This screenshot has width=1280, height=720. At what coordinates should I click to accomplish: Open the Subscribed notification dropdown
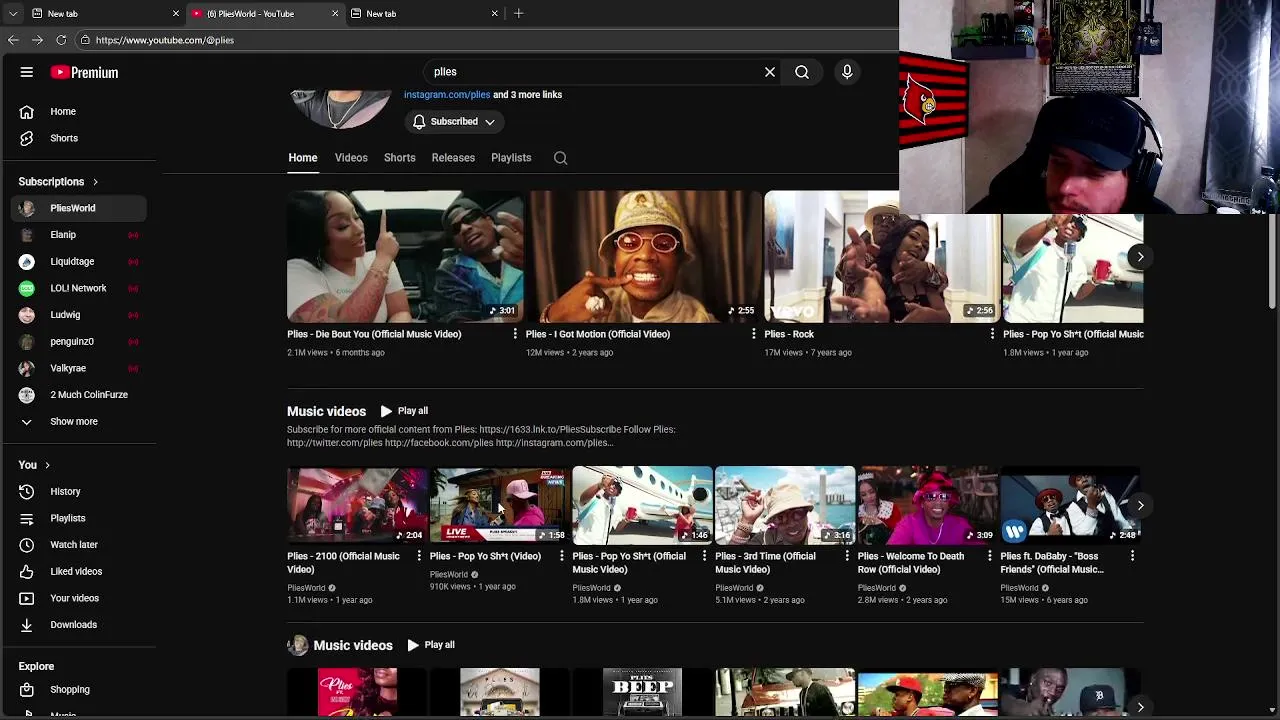pos(455,122)
